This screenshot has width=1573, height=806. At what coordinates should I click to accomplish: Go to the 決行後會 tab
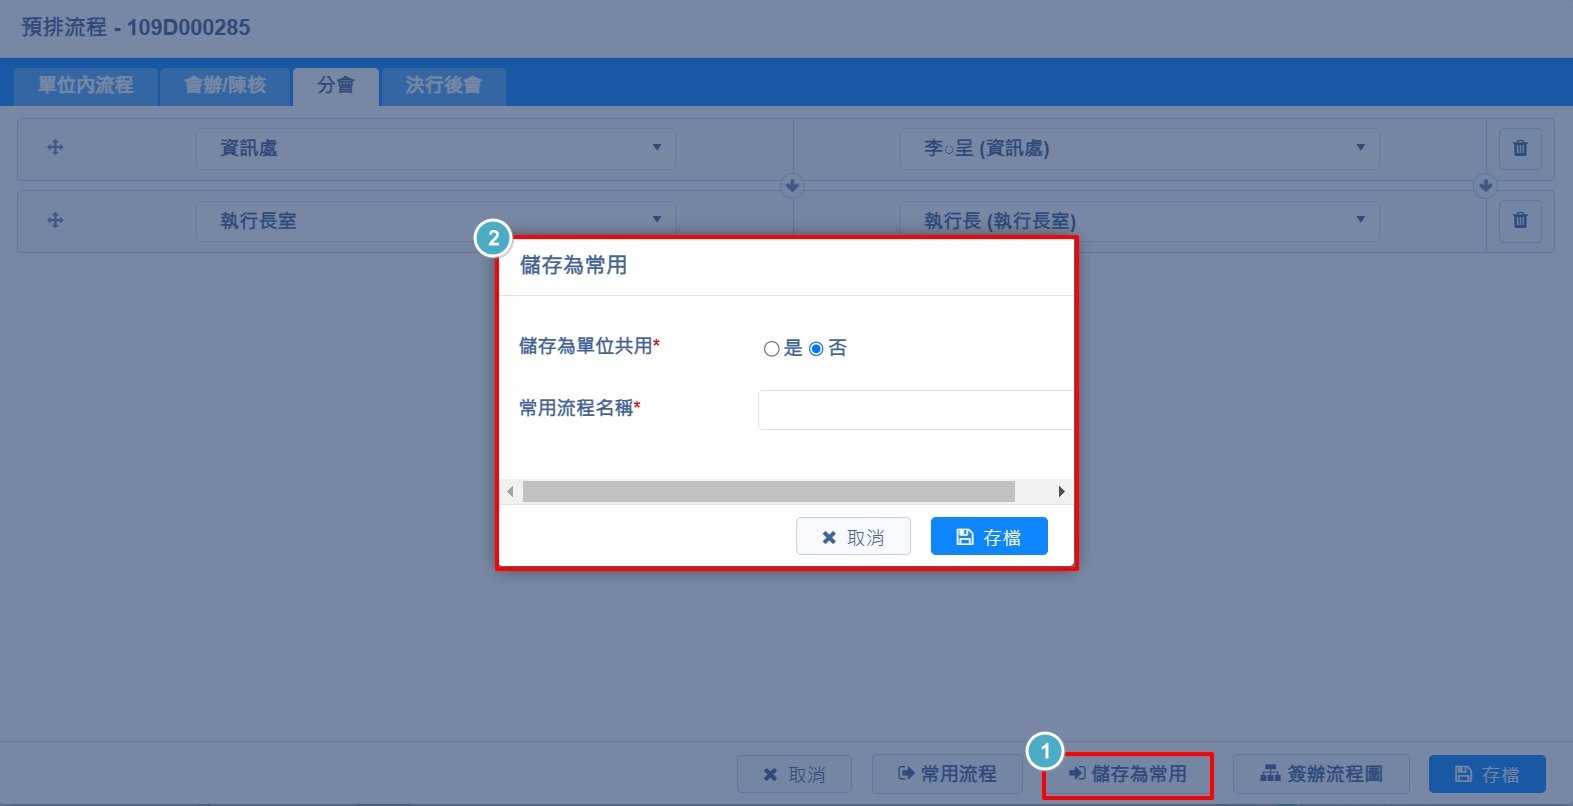pyautogui.click(x=443, y=86)
